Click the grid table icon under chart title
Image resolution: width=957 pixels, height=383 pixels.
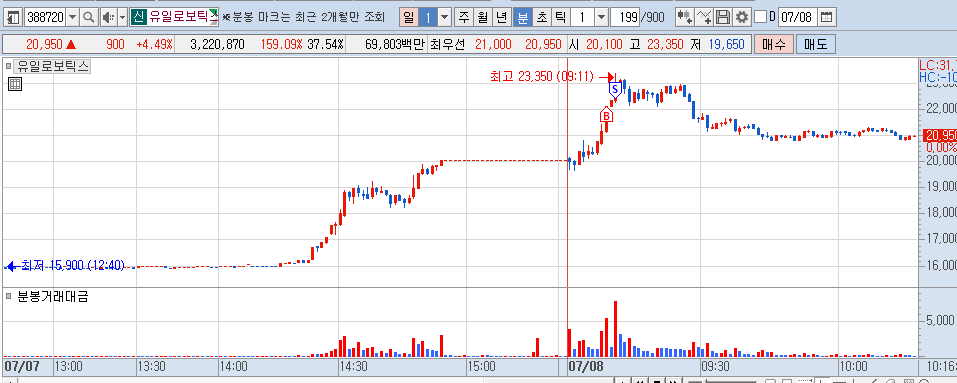(15, 84)
